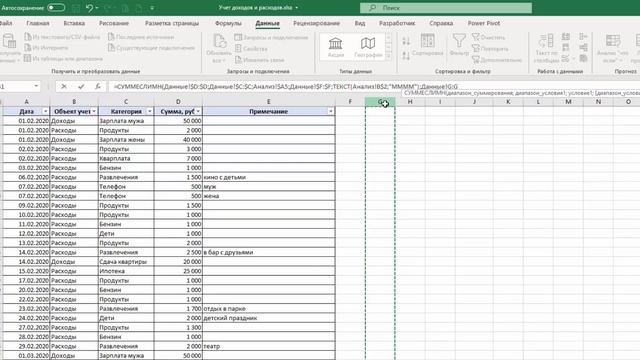Image resolution: width=640 pixels, height=360 pixels.
Task: Open the Undo history dropdown arrow
Action: tap(97, 8)
